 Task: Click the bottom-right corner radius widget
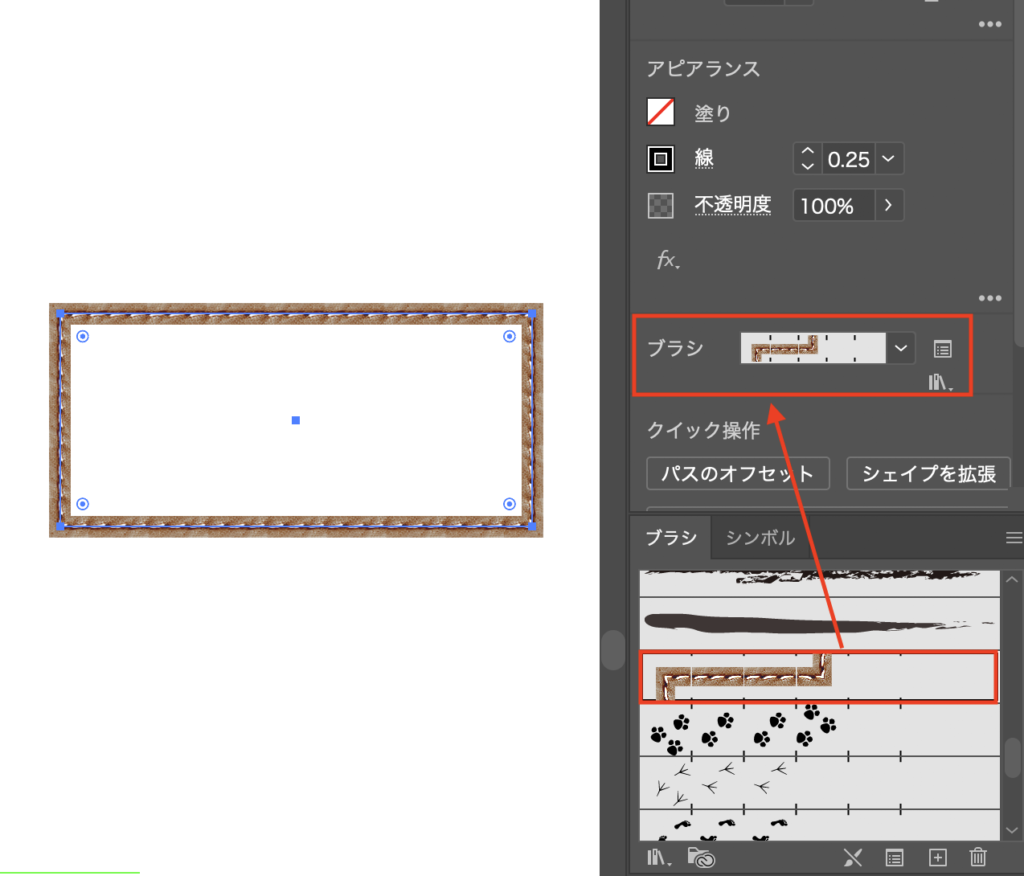point(509,504)
